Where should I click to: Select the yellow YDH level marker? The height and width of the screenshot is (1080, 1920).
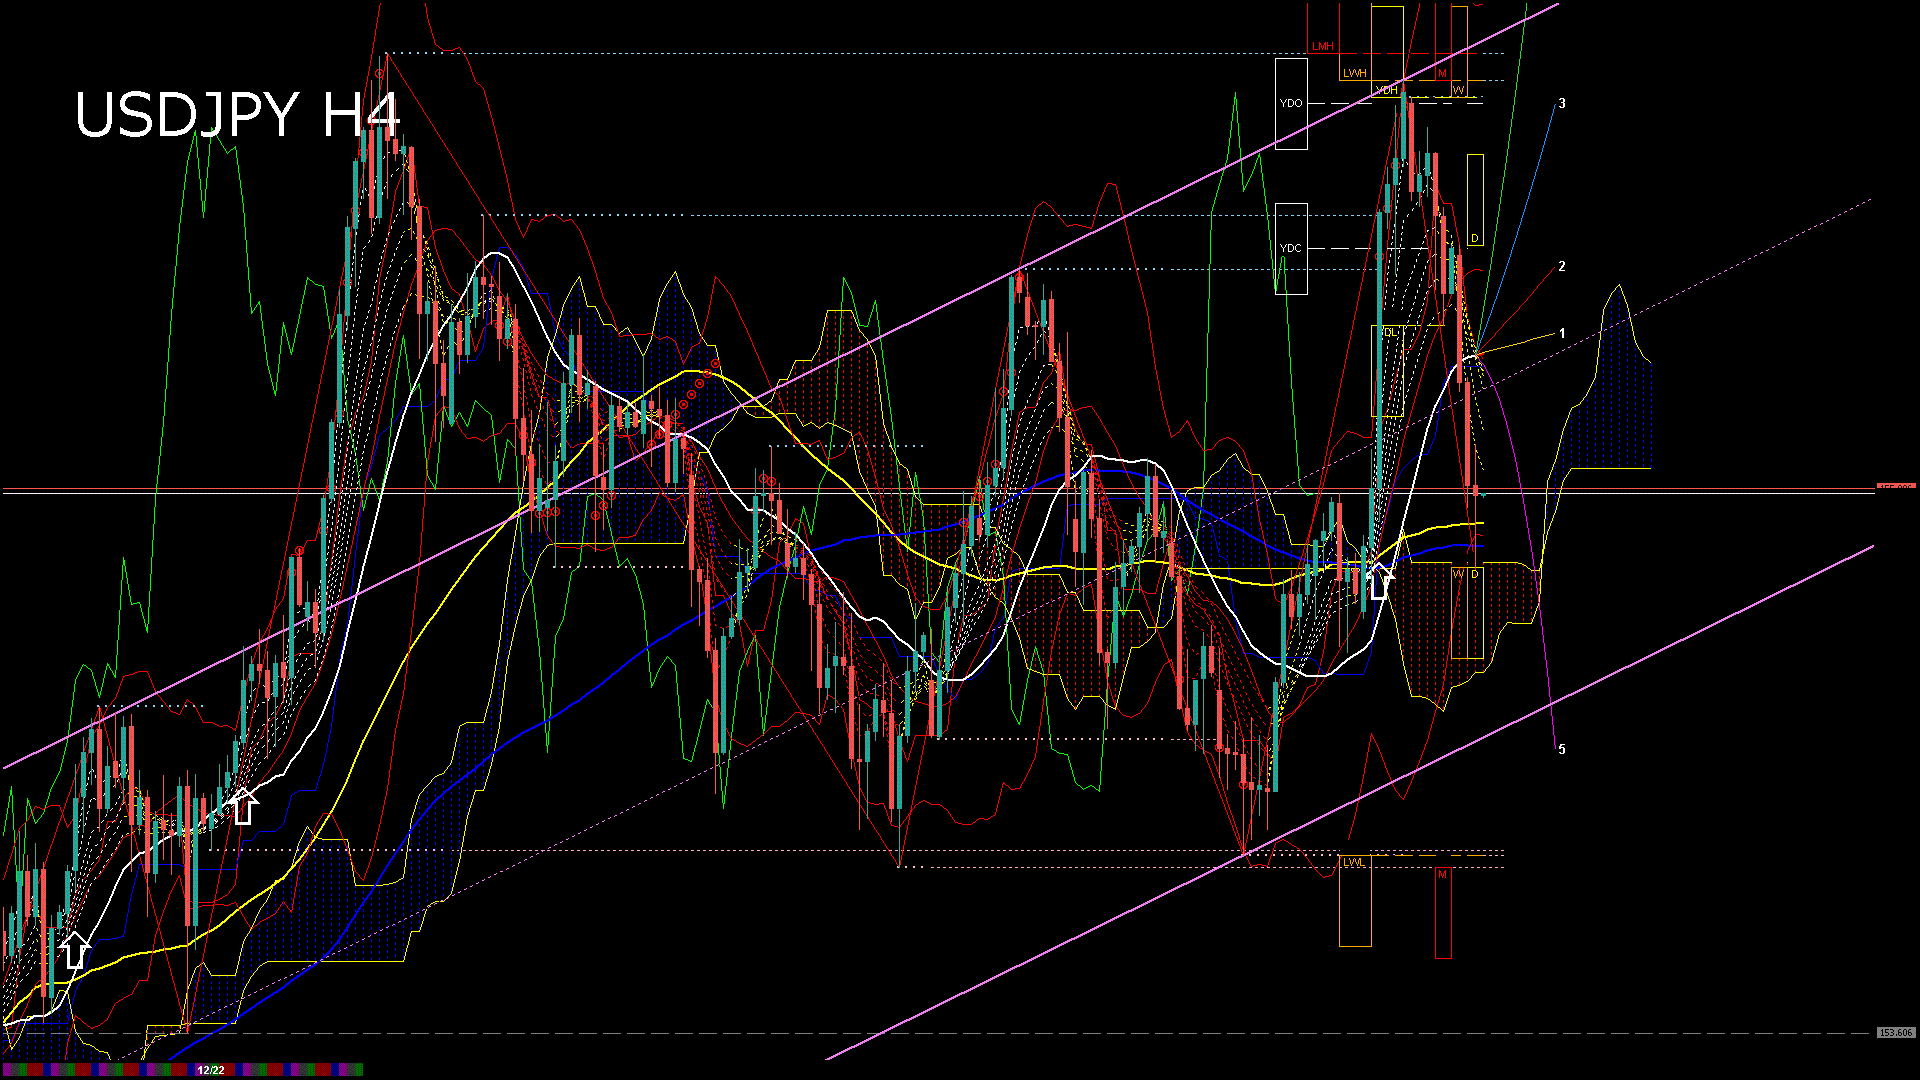point(1388,90)
